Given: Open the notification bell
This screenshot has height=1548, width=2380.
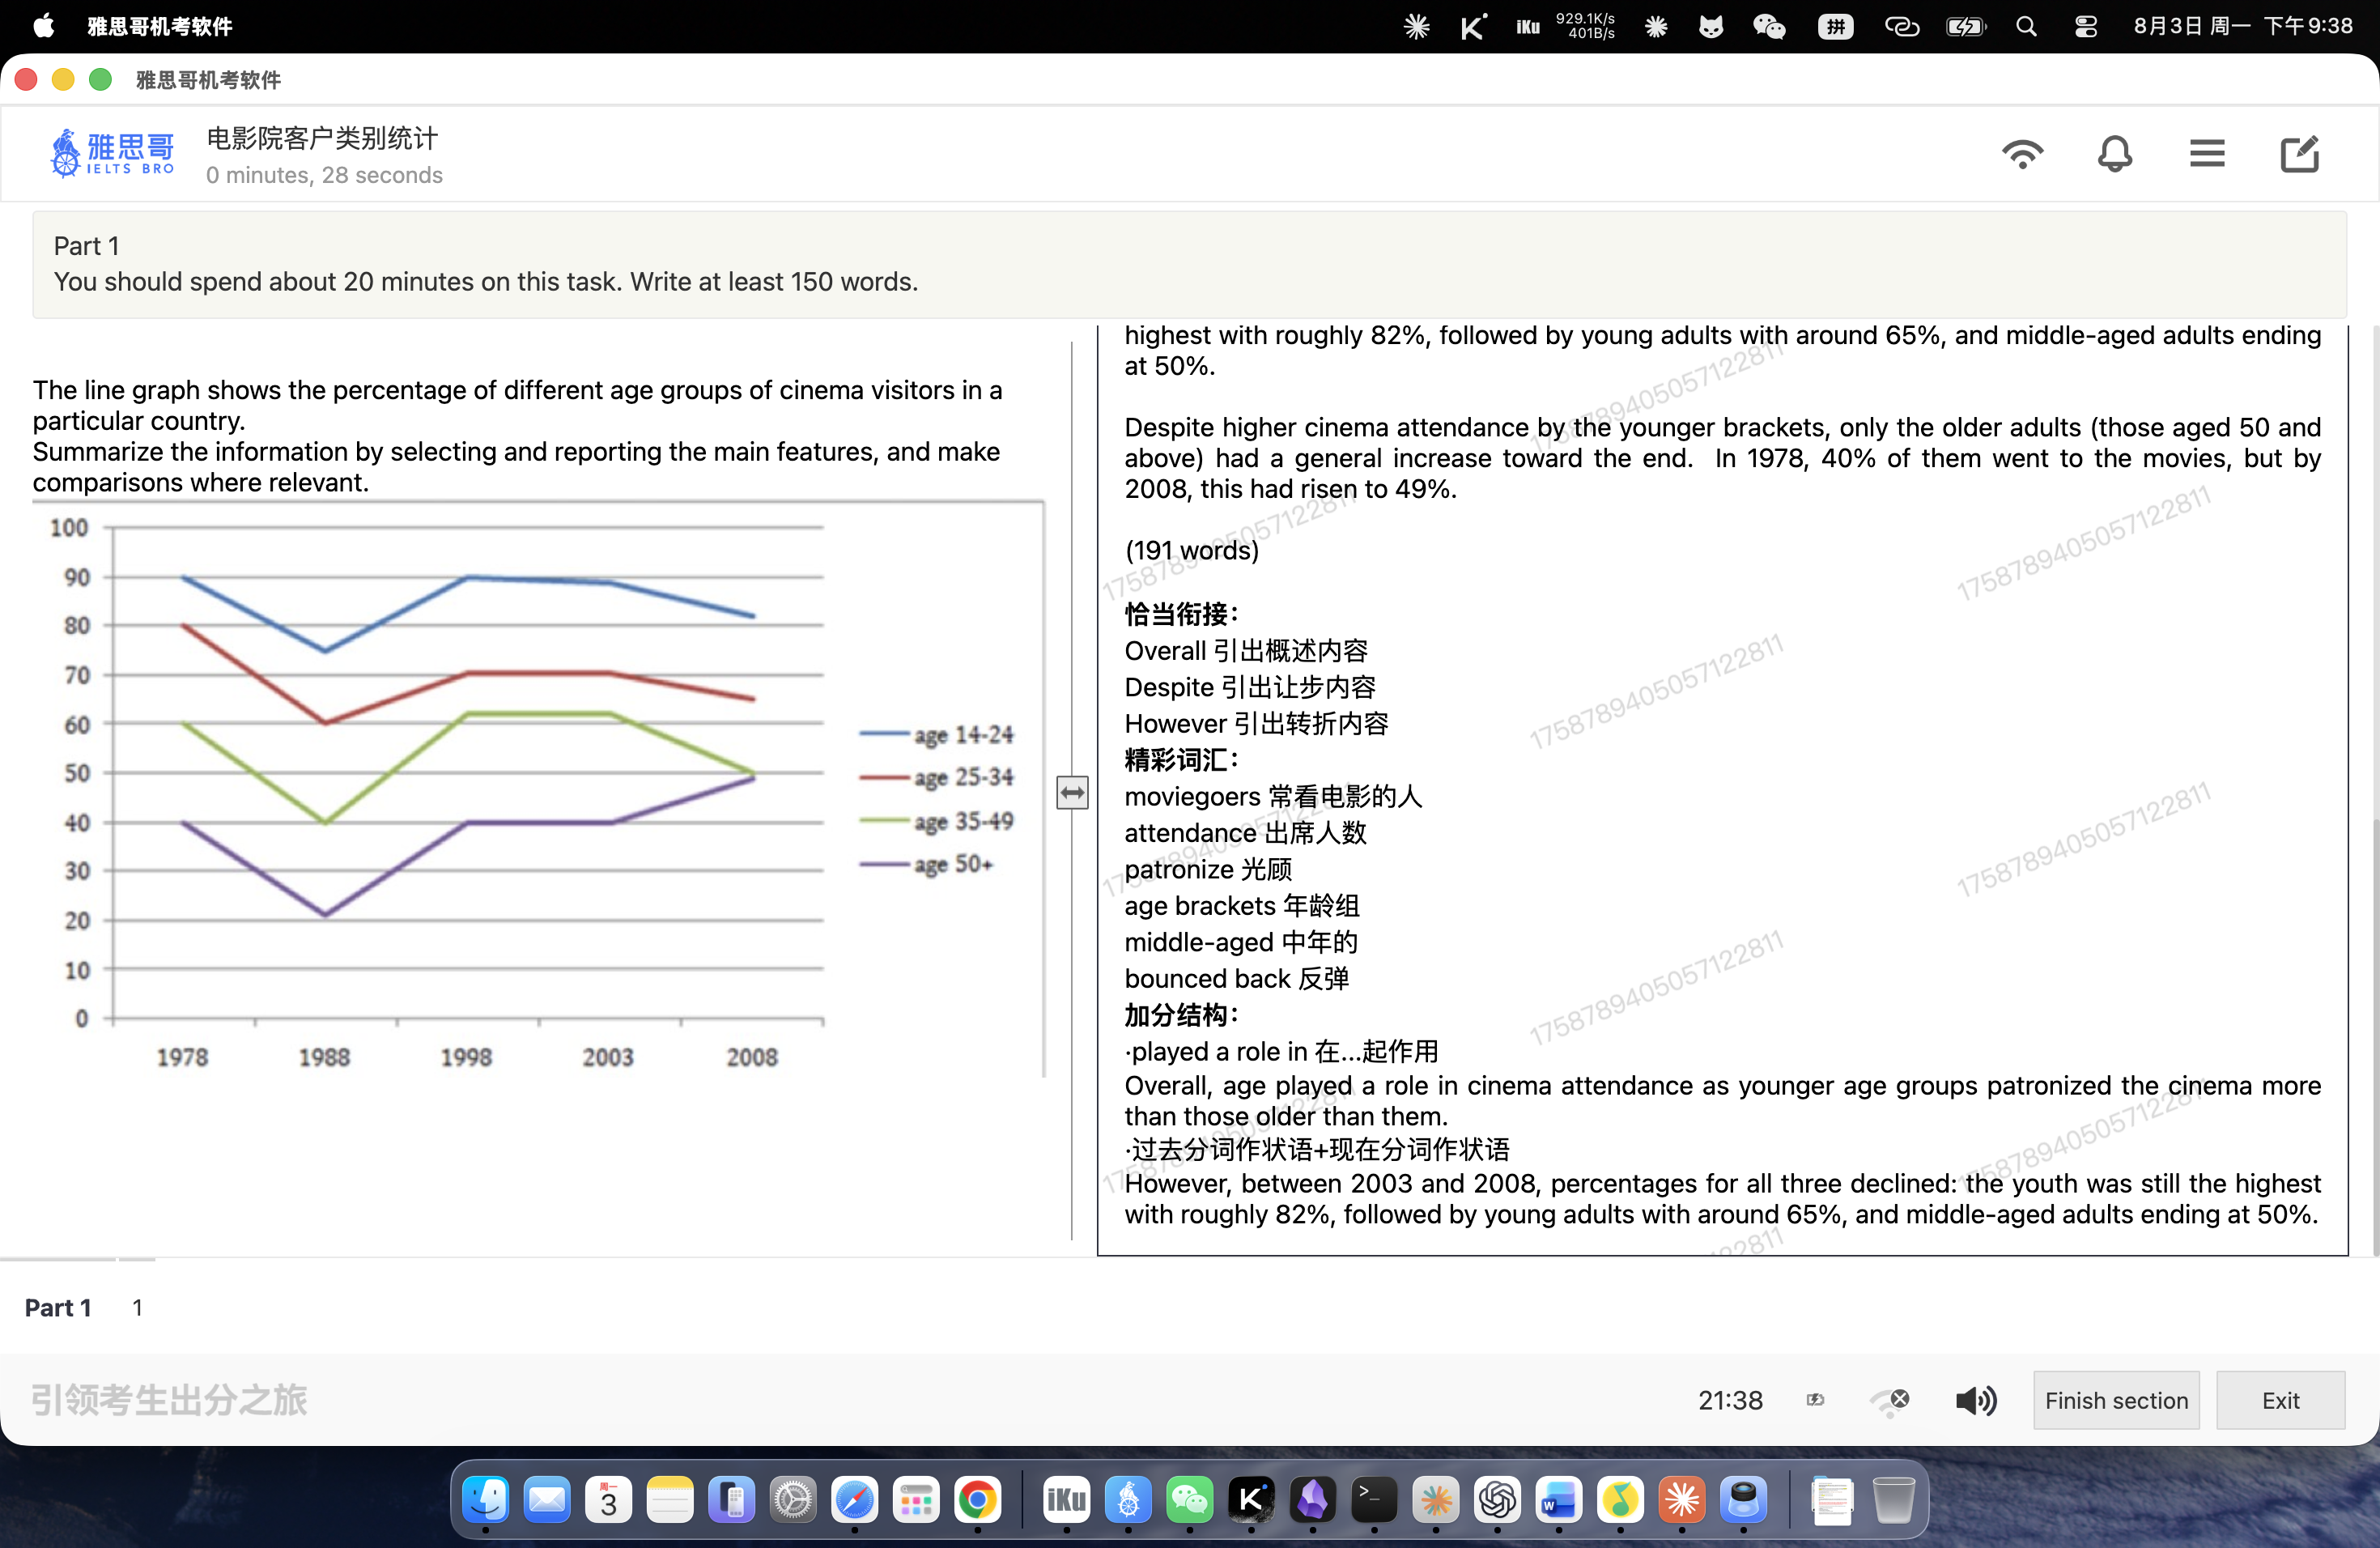Looking at the screenshot, I should click(2114, 154).
